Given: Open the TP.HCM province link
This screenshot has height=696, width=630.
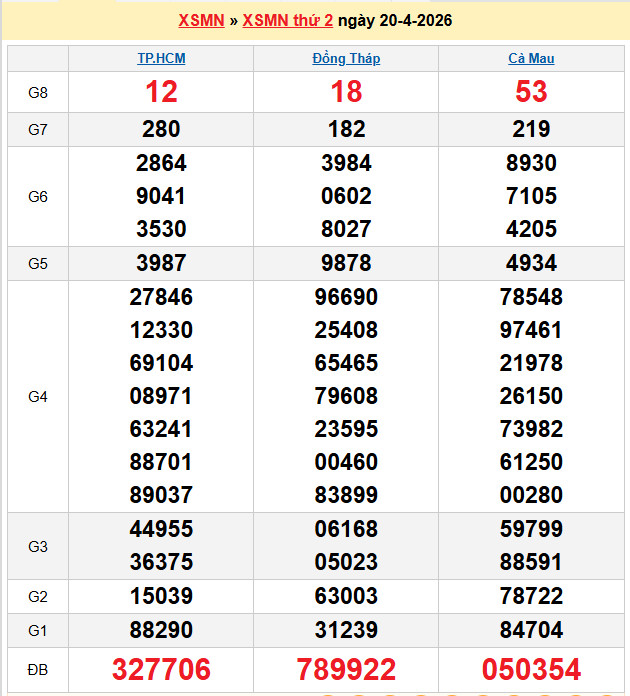Looking at the screenshot, I should coord(161,58).
